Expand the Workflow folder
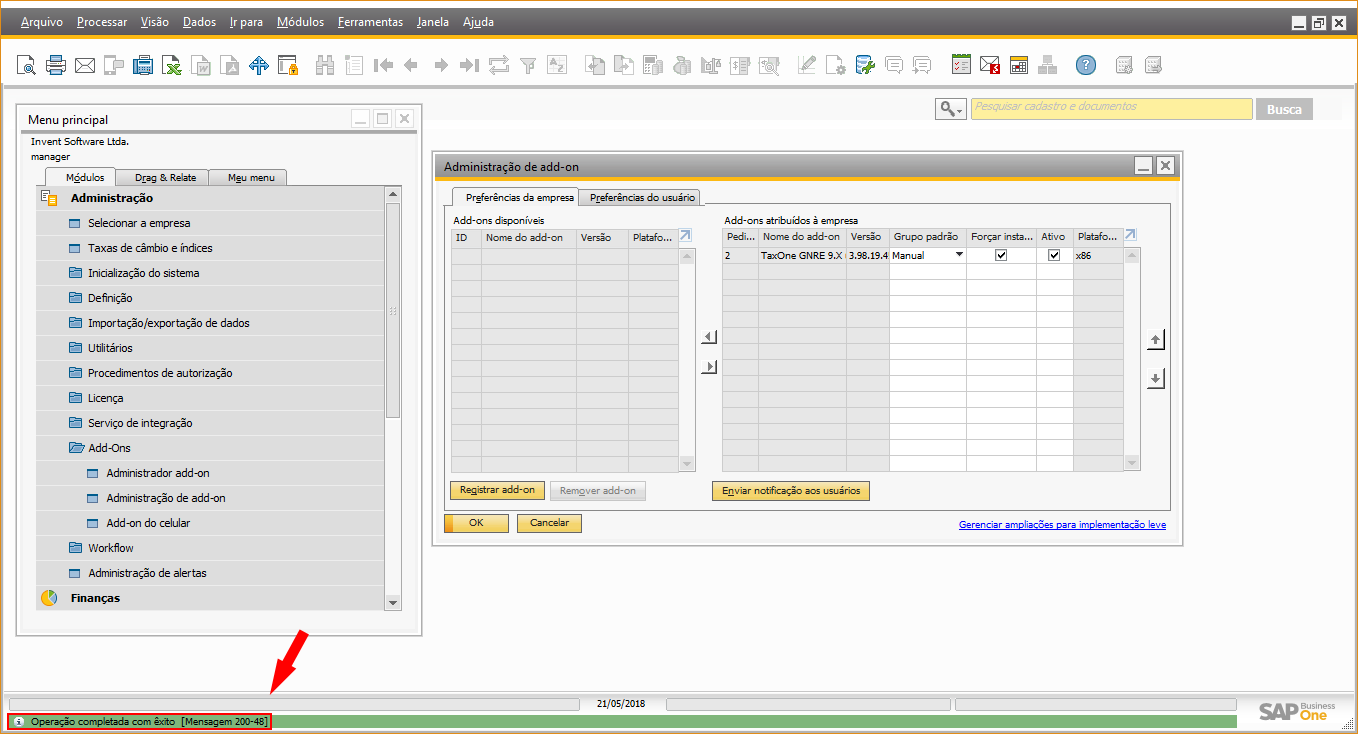 pos(77,548)
